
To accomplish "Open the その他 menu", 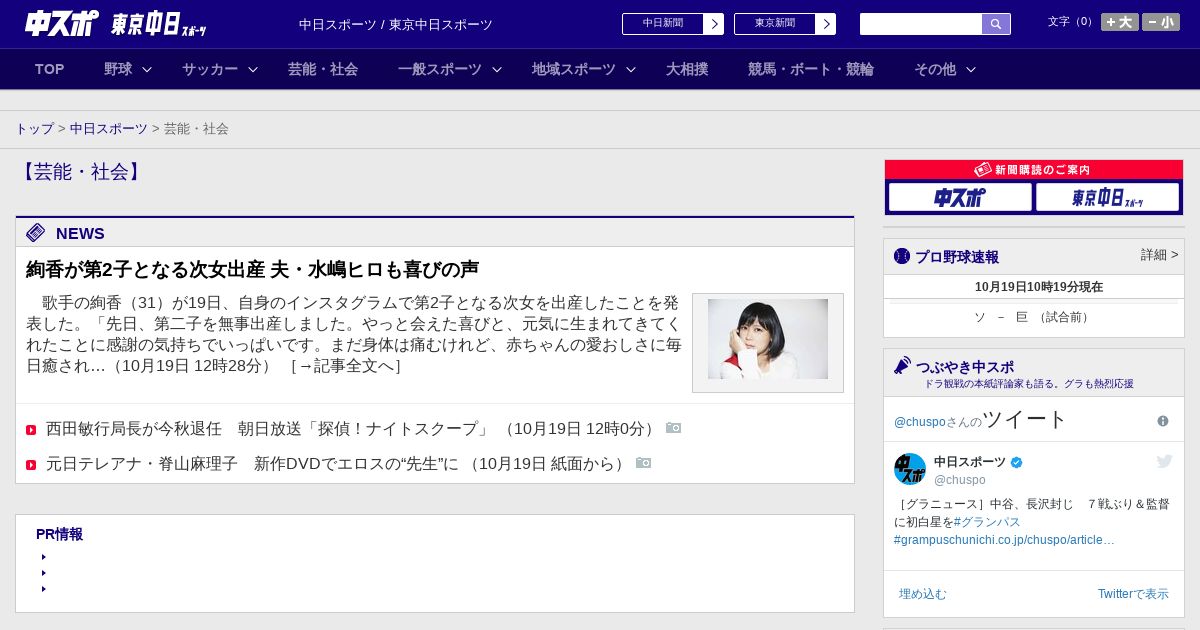I will [x=935, y=69].
